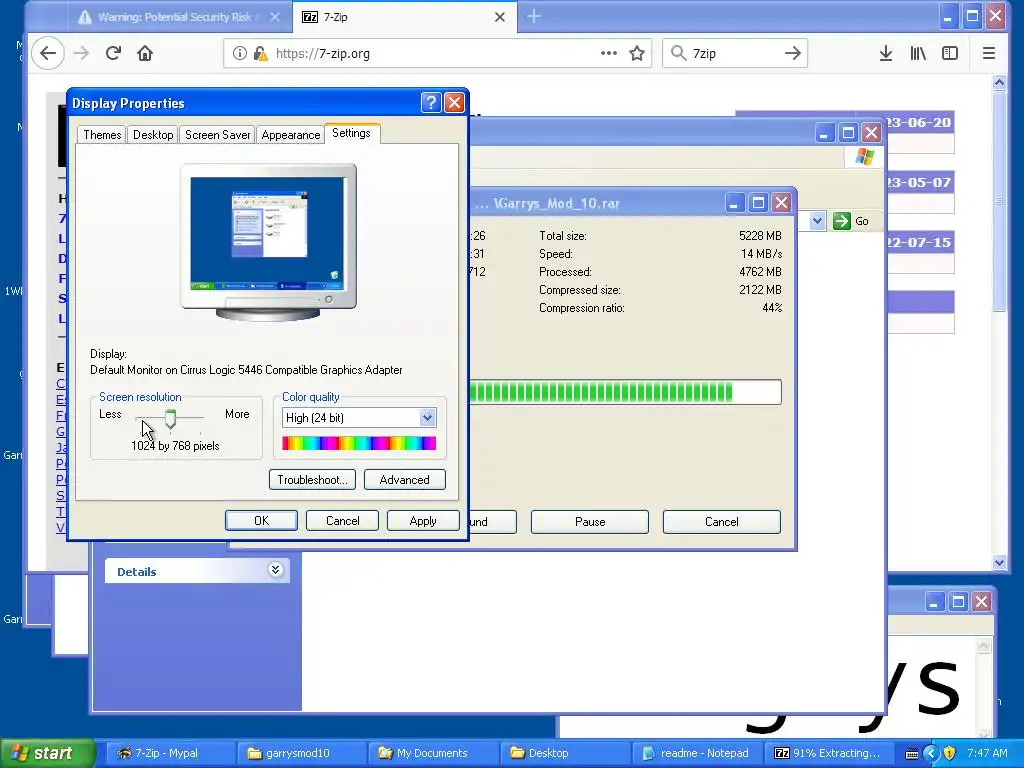
Task: Open a new tab with plus
Action: [534, 16]
